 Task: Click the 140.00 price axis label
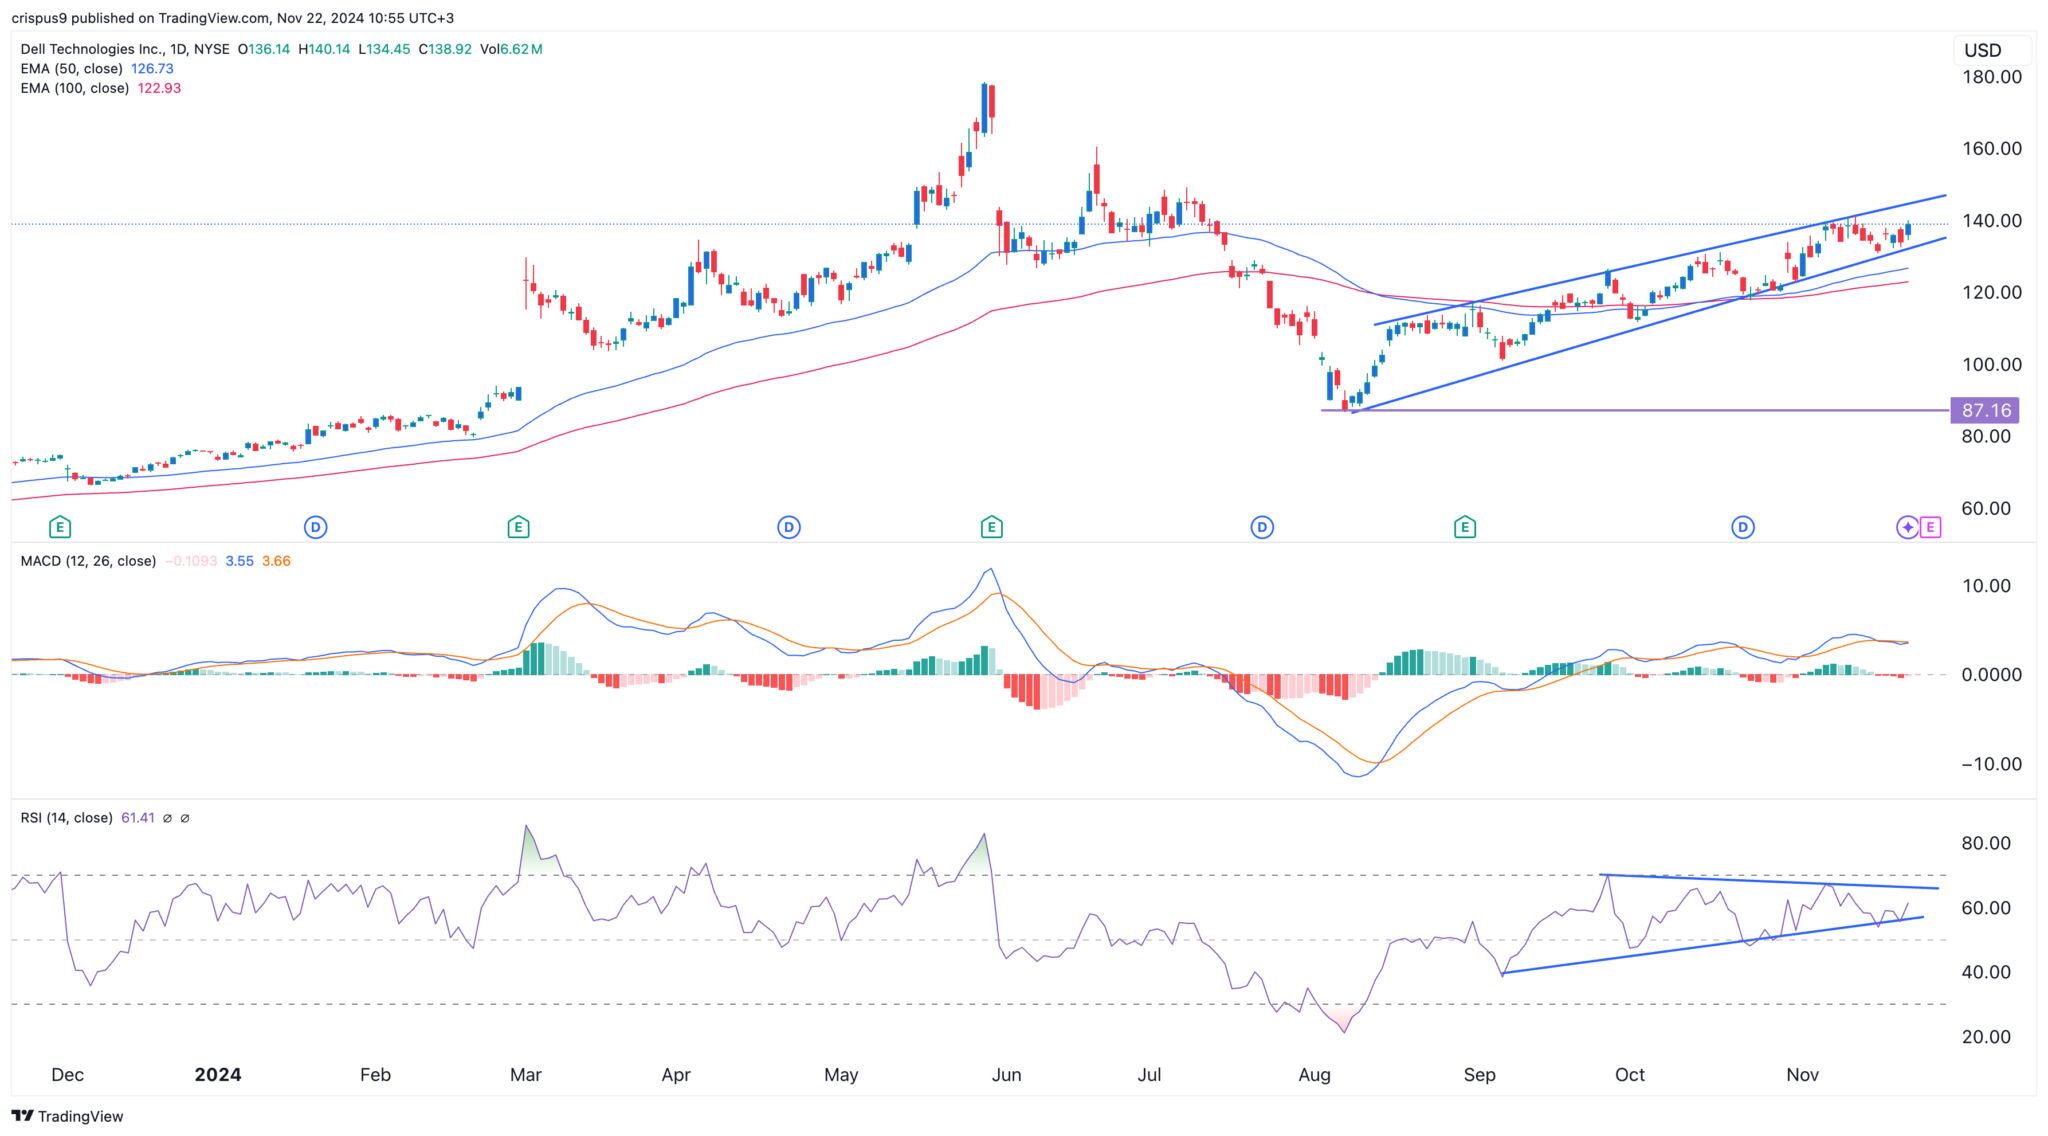(1991, 221)
